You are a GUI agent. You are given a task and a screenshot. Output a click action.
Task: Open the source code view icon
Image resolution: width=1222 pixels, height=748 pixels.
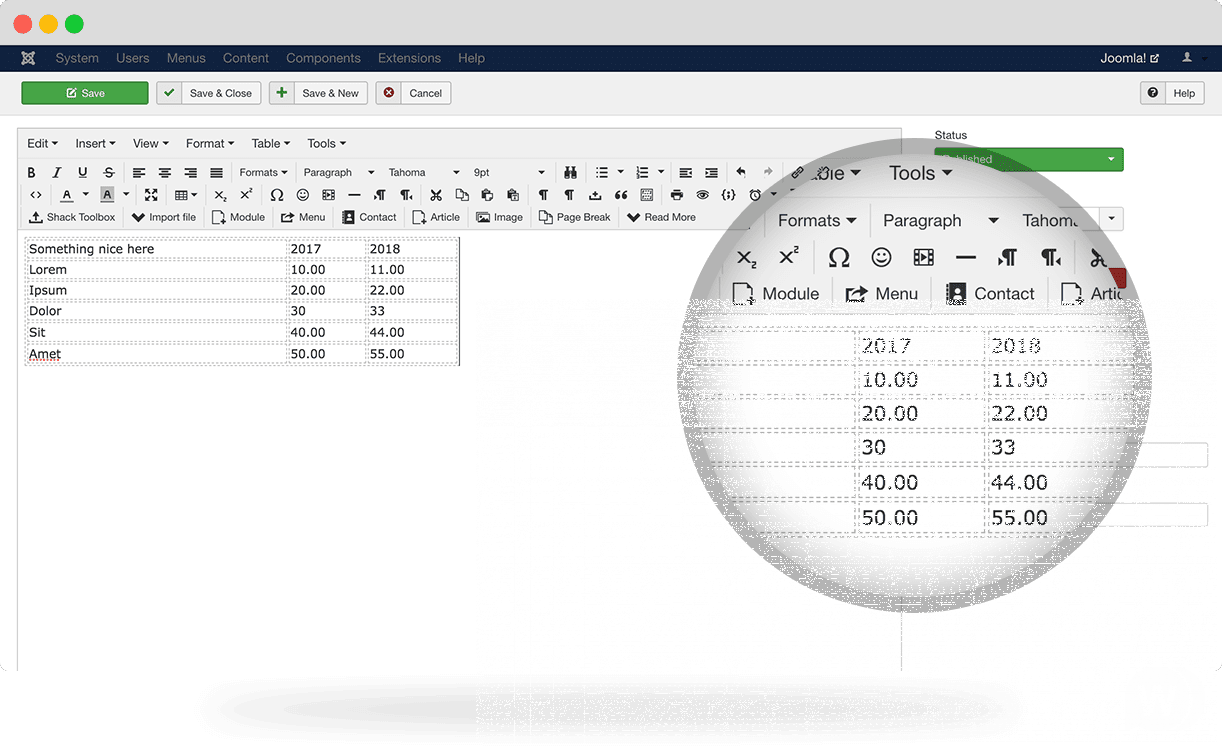pos(35,195)
